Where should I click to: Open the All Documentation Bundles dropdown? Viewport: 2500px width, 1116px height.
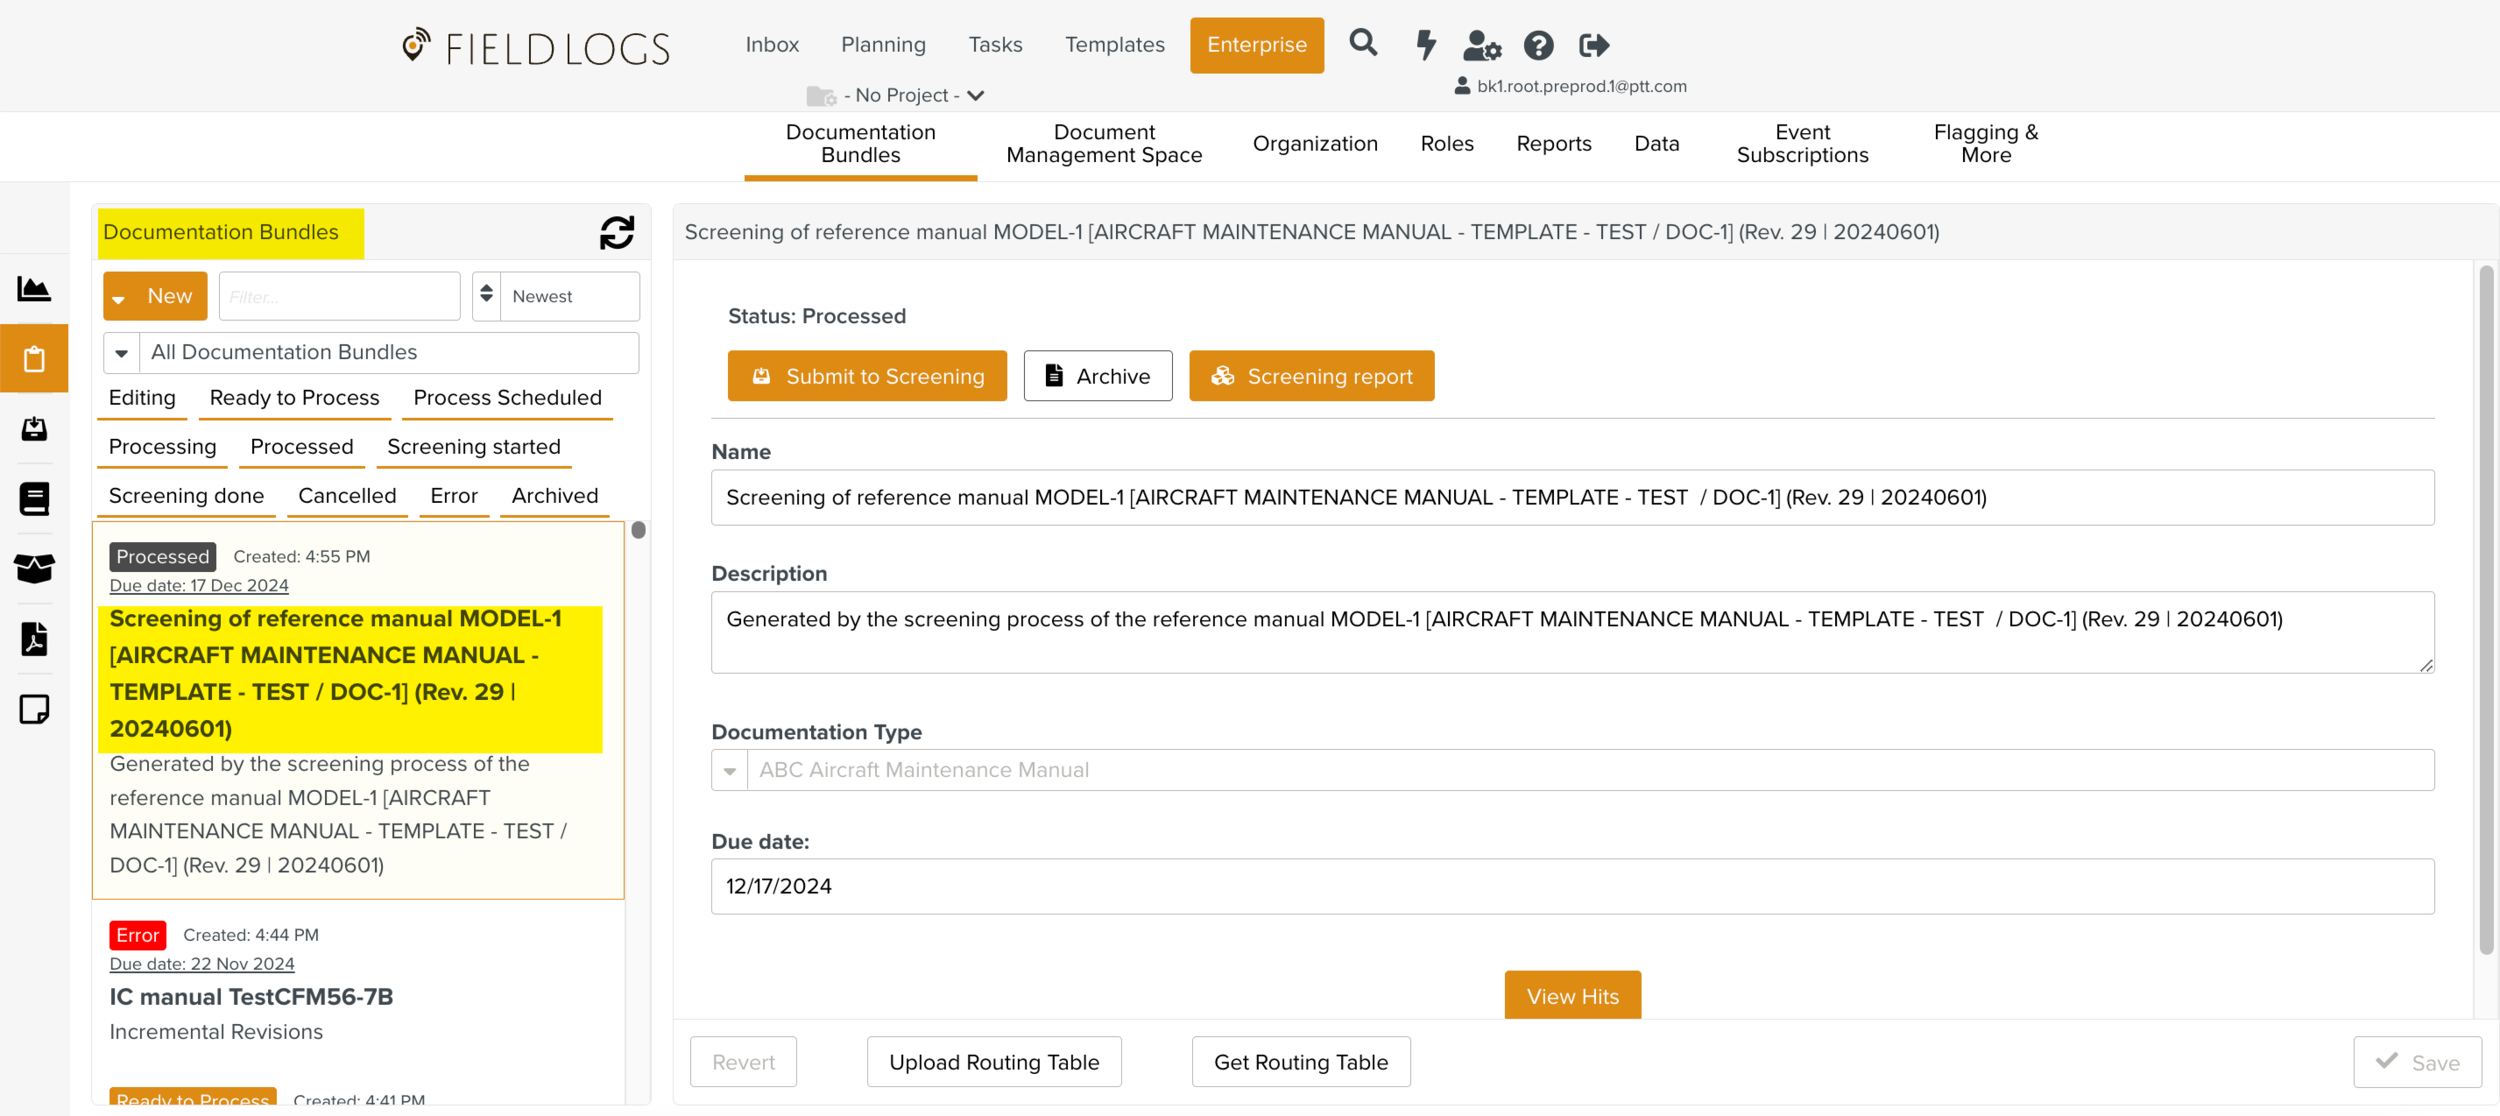point(121,353)
